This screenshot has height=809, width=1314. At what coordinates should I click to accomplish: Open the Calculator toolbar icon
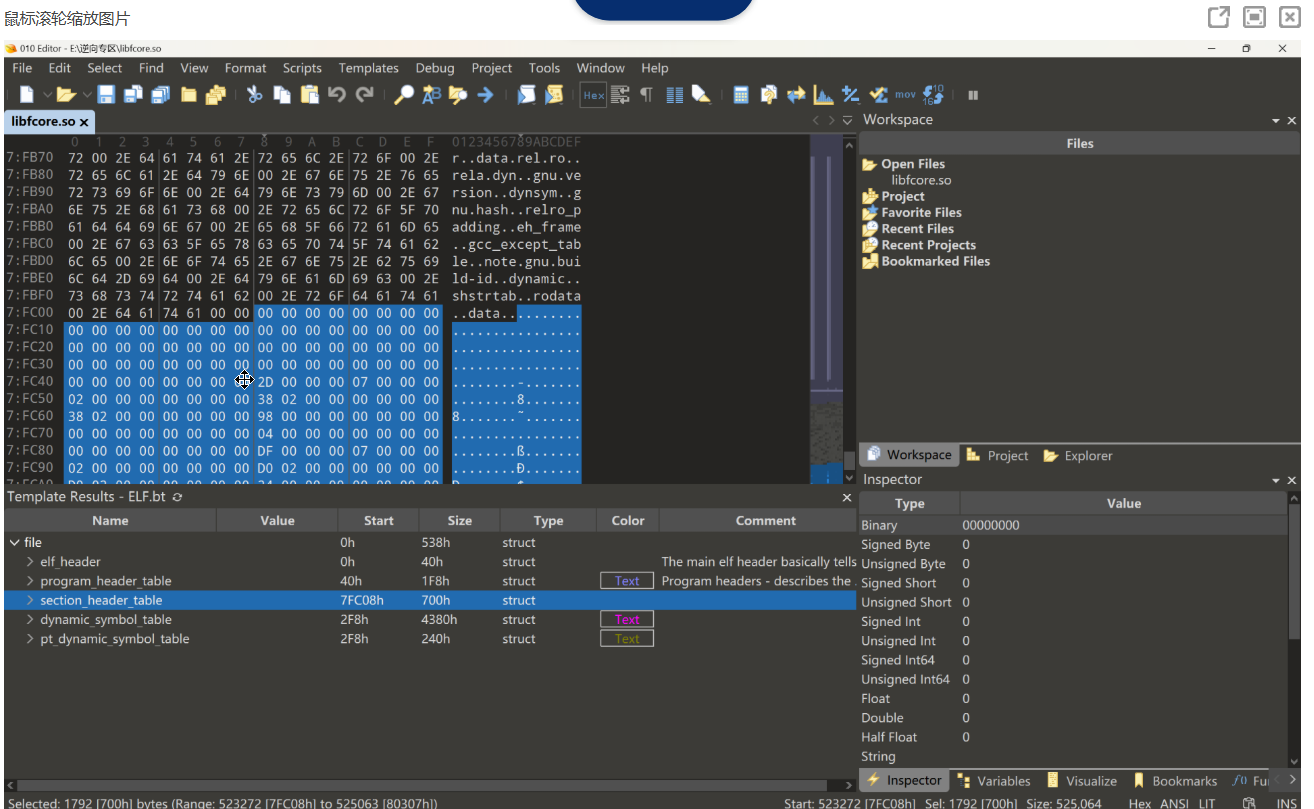click(x=741, y=95)
